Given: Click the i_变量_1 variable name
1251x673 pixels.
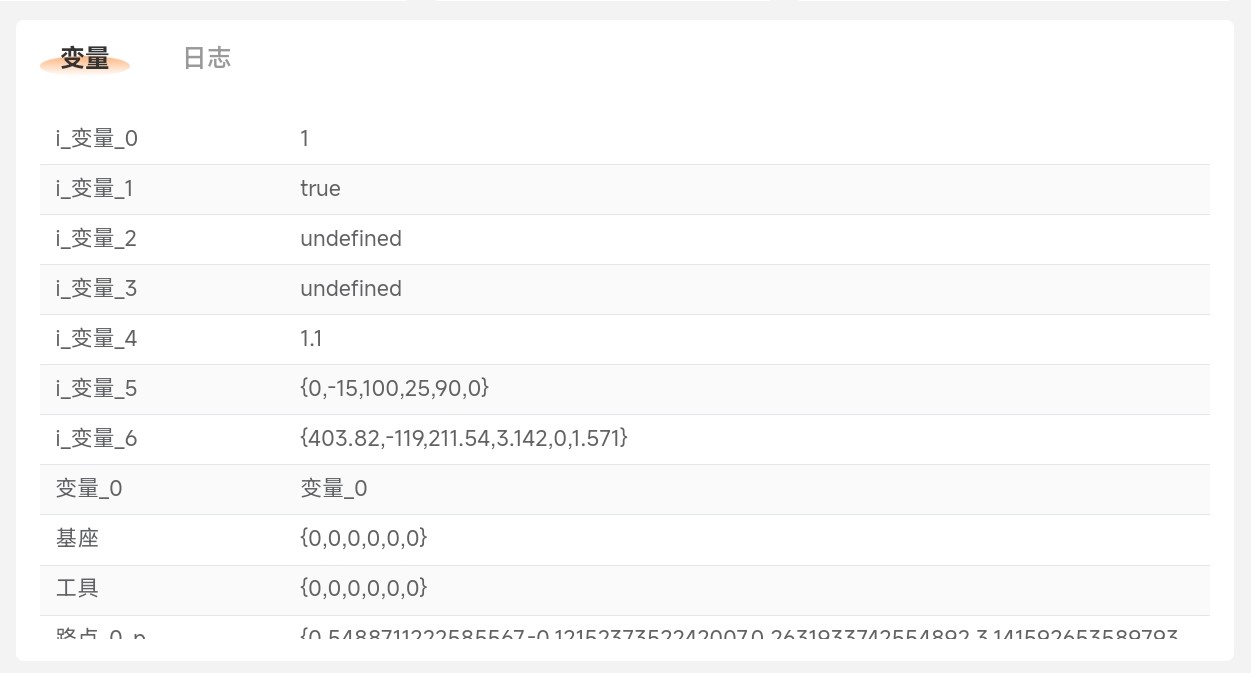Looking at the screenshot, I should [97, 189].
